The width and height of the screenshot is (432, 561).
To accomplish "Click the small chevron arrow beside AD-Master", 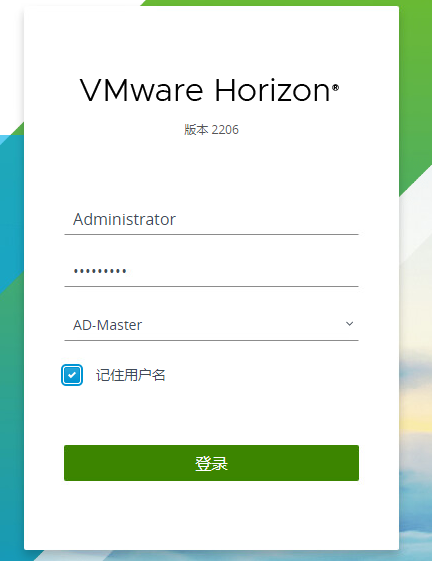I will 349,324.
